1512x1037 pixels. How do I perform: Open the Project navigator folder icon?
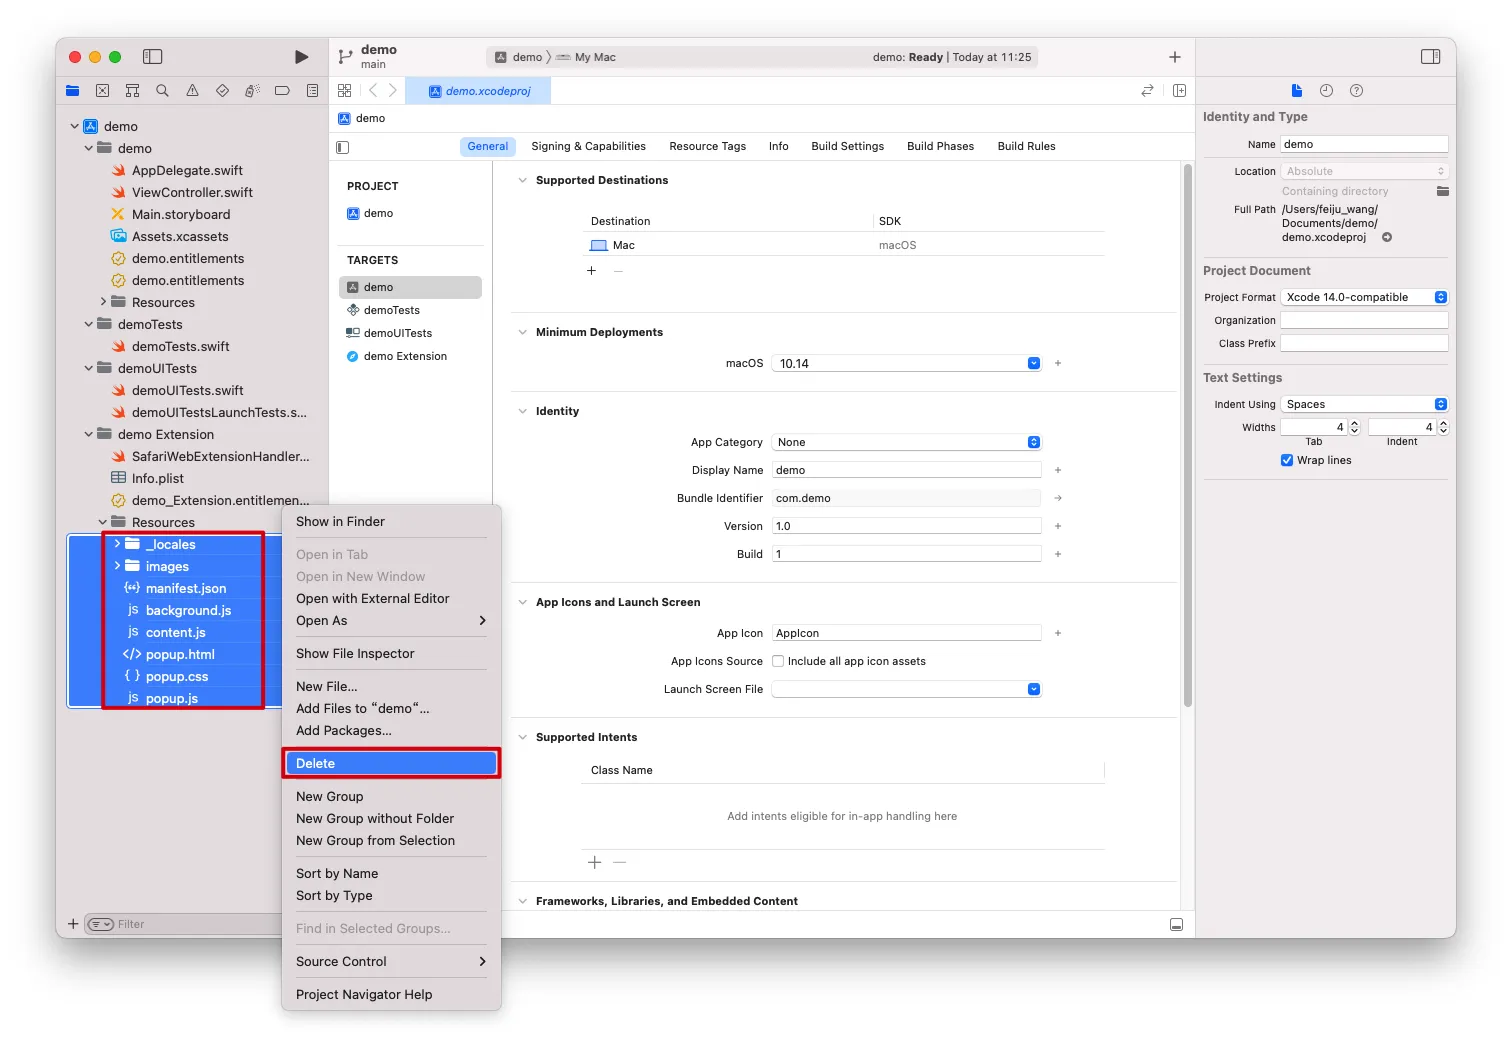73,91
